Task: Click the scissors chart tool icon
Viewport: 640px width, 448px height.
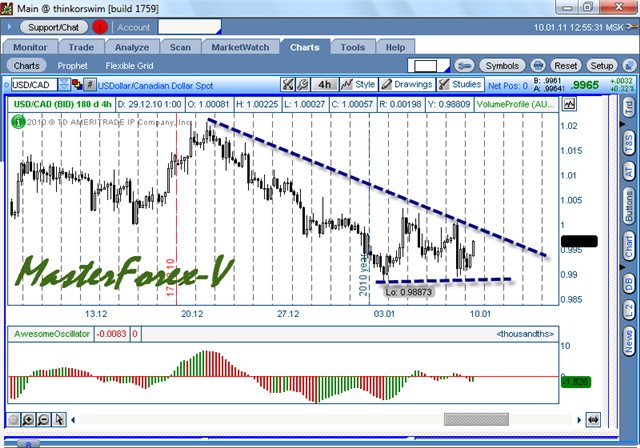Action: click(x=288, y=84)
